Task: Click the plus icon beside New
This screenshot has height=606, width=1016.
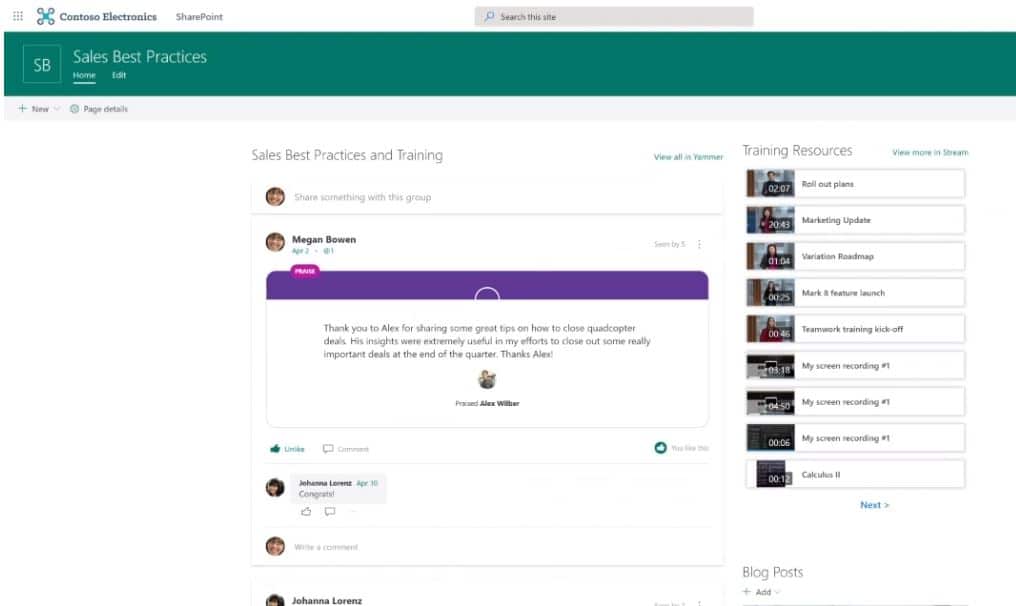Action: pyautogui.click(x=22, y=108)
